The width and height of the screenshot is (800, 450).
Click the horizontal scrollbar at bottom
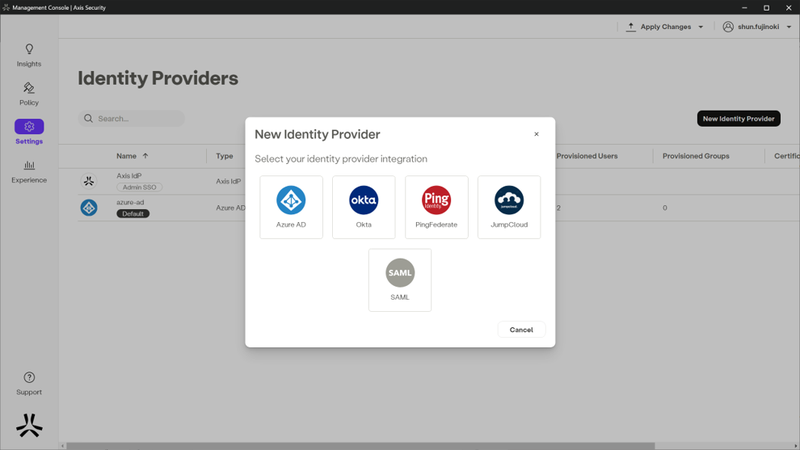[360, 446]
